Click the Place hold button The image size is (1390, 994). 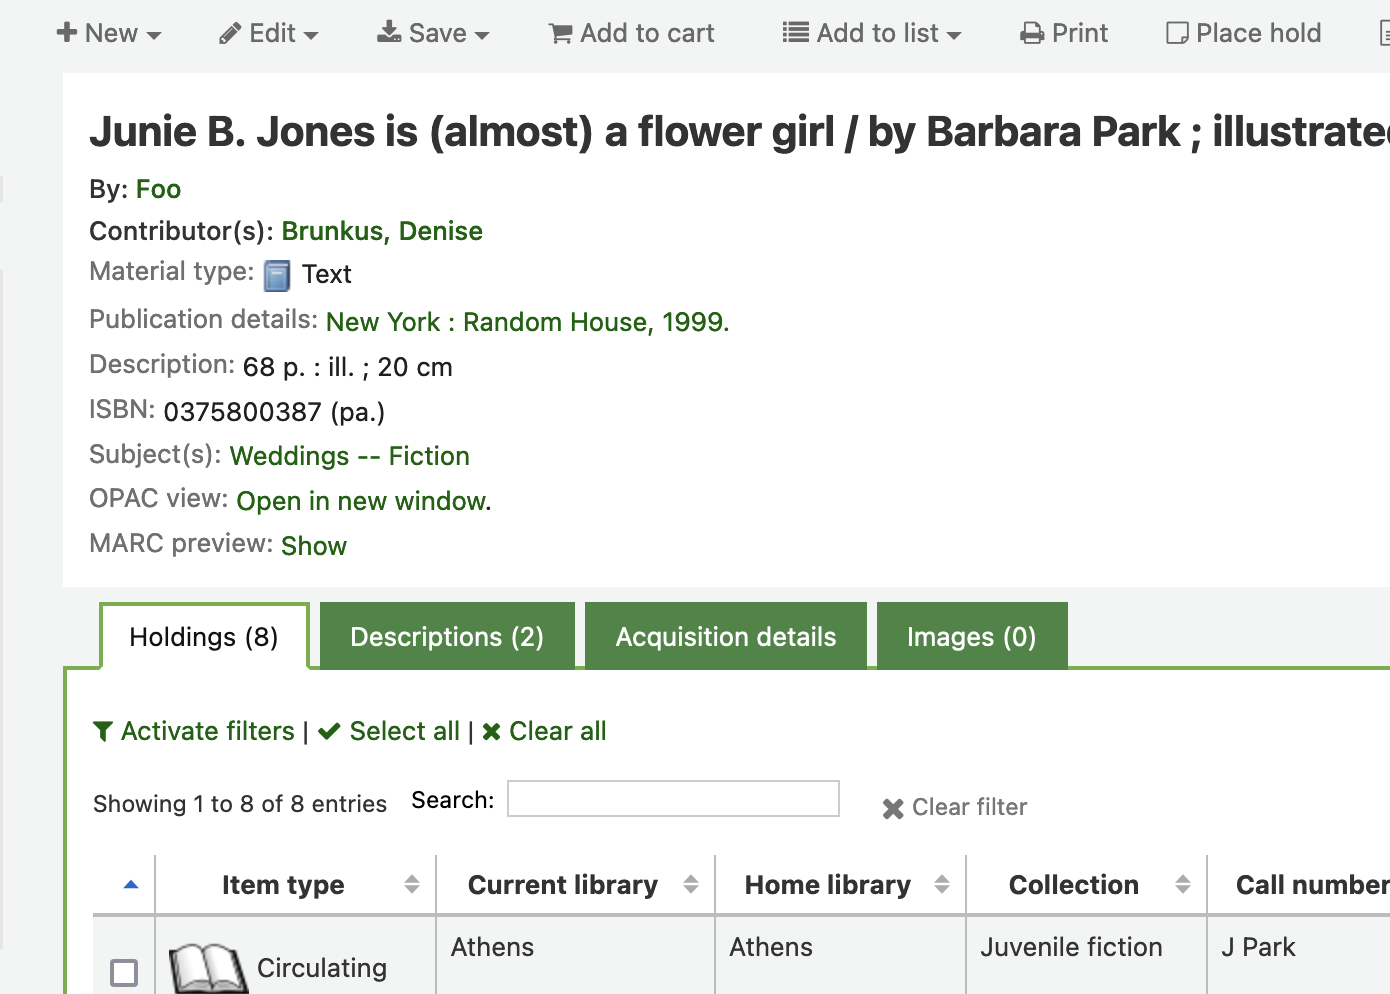[1244, 34]
